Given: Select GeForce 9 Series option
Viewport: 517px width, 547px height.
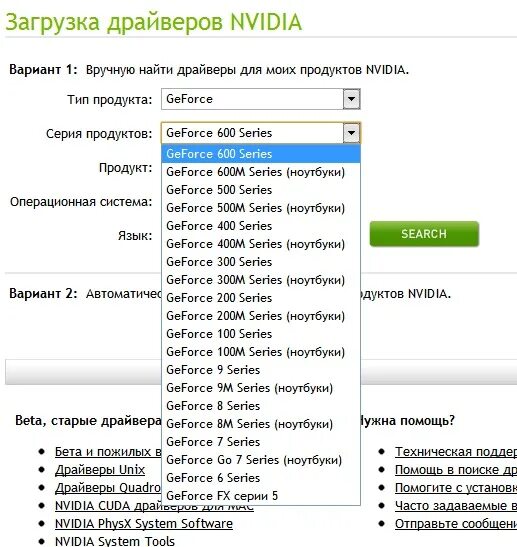Looking at the screenshot, I should pos(261,370).
